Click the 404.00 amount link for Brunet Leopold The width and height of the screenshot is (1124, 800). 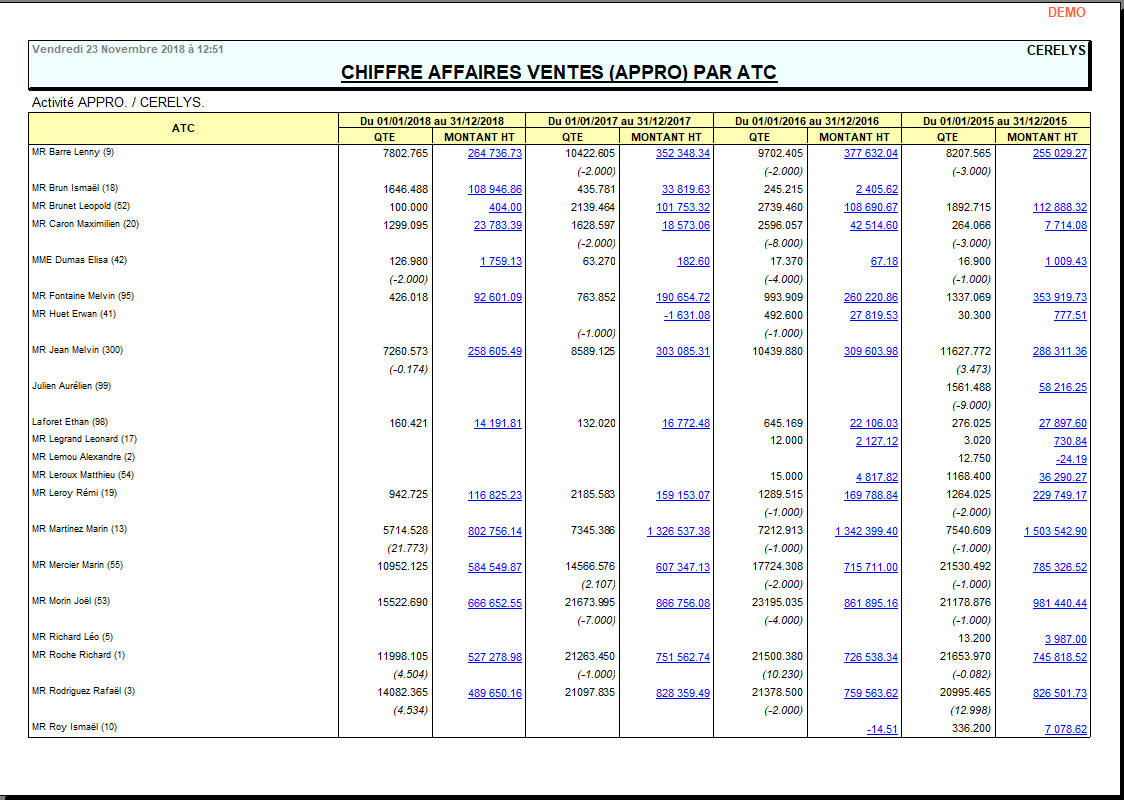505,207
